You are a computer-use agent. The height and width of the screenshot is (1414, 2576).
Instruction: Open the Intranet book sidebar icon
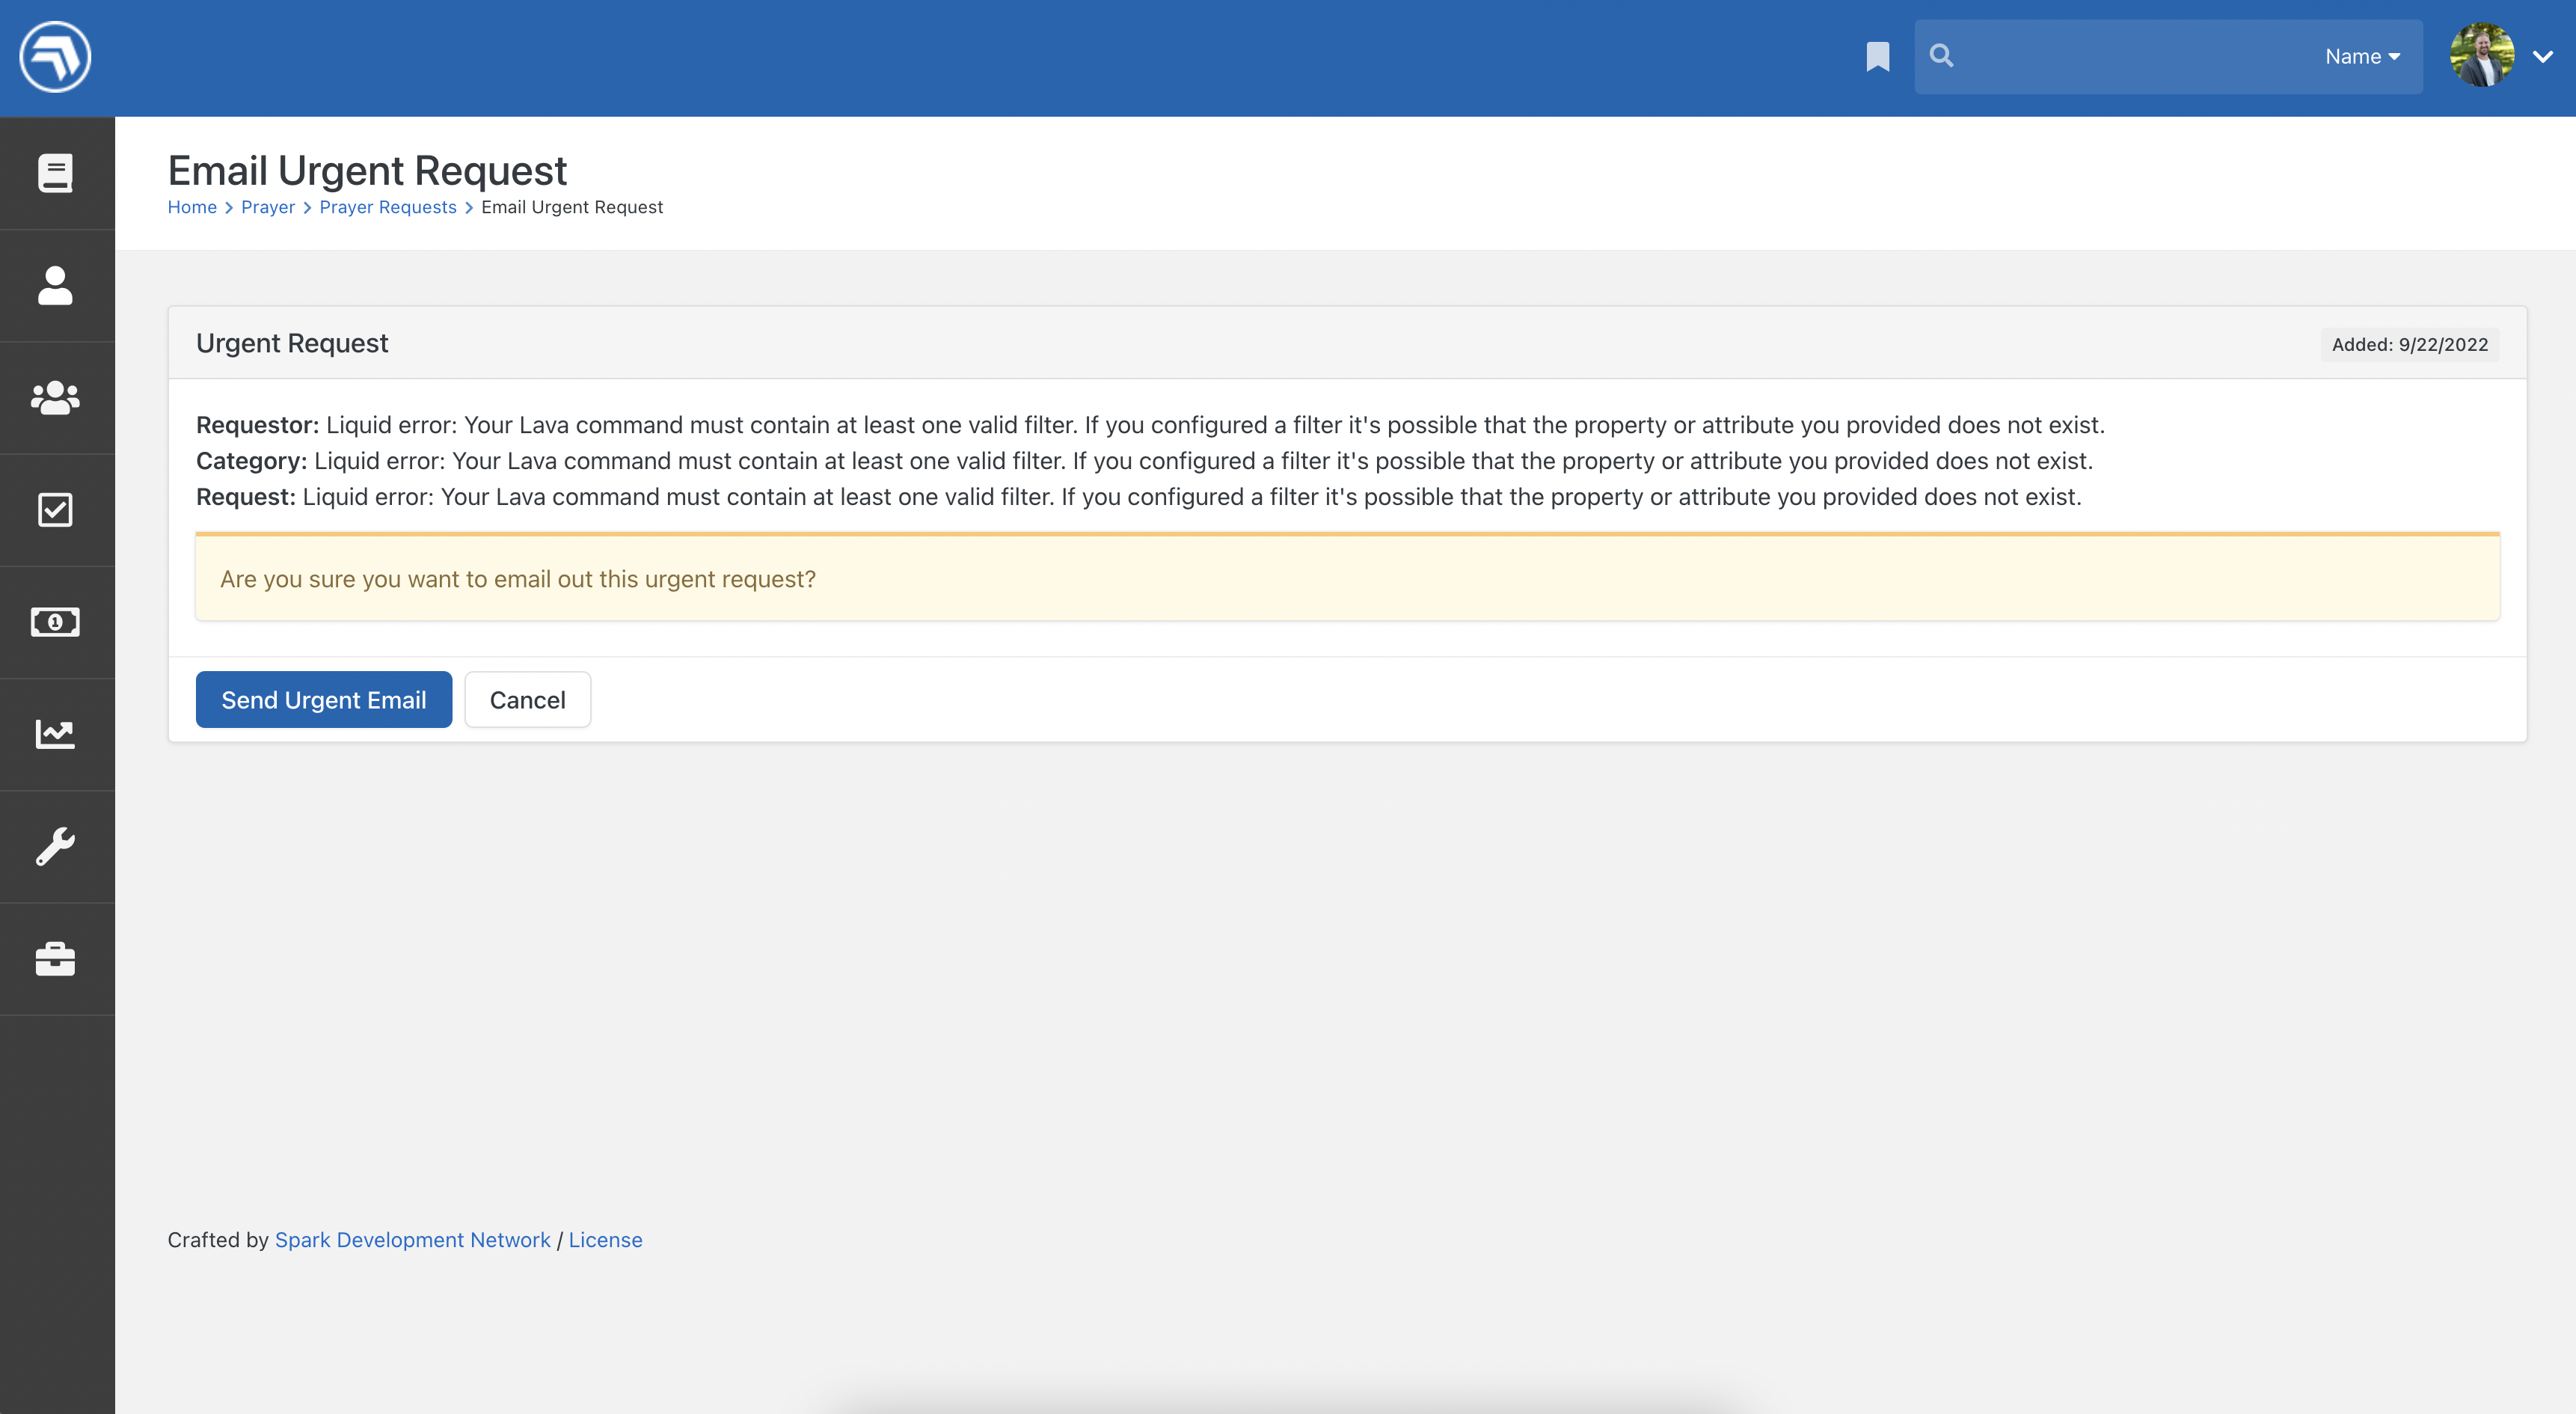55,173
